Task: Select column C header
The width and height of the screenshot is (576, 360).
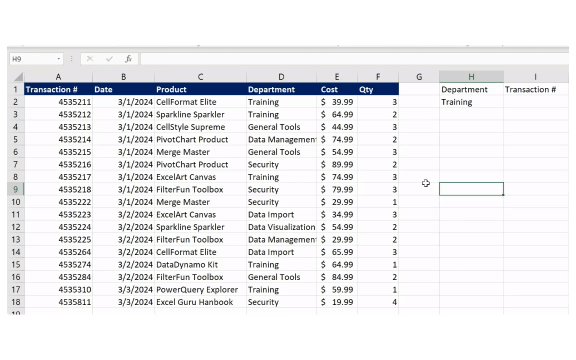Action: [x=200, y=77]
